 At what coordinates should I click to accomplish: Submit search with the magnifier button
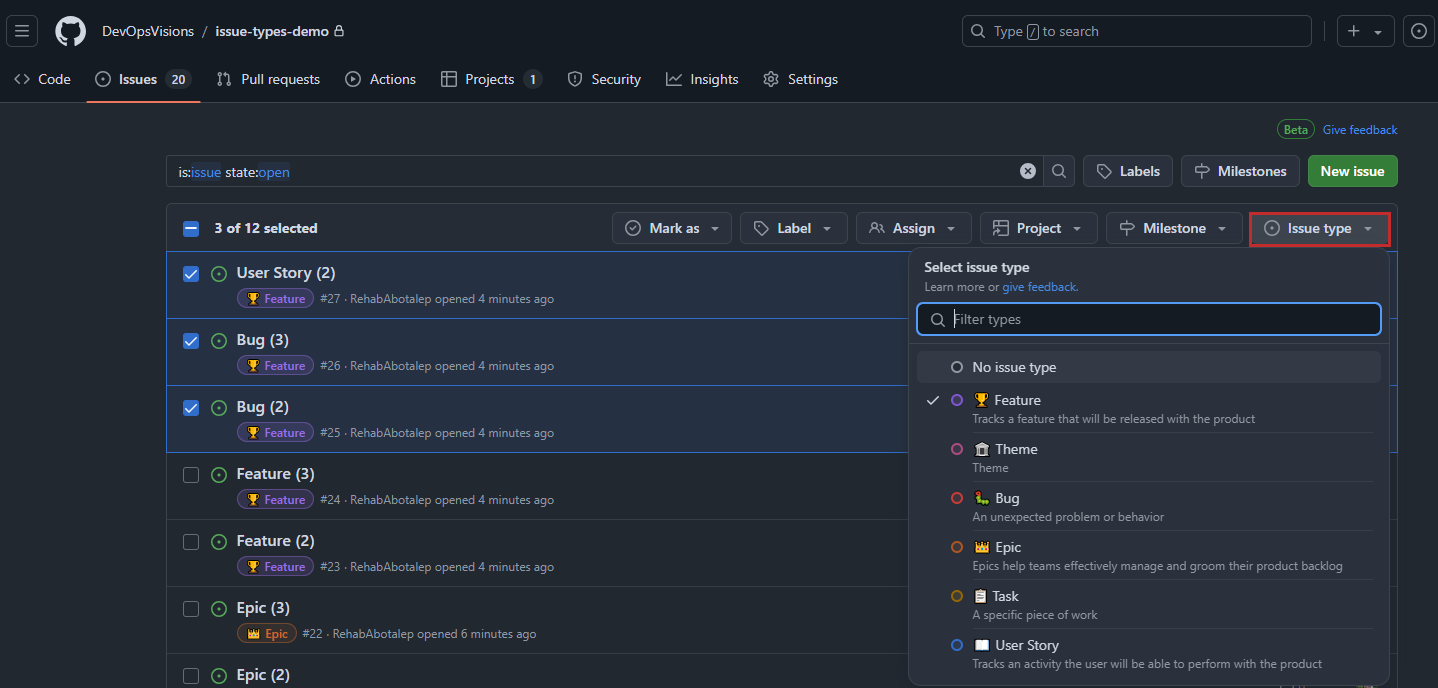[1058, 171]
